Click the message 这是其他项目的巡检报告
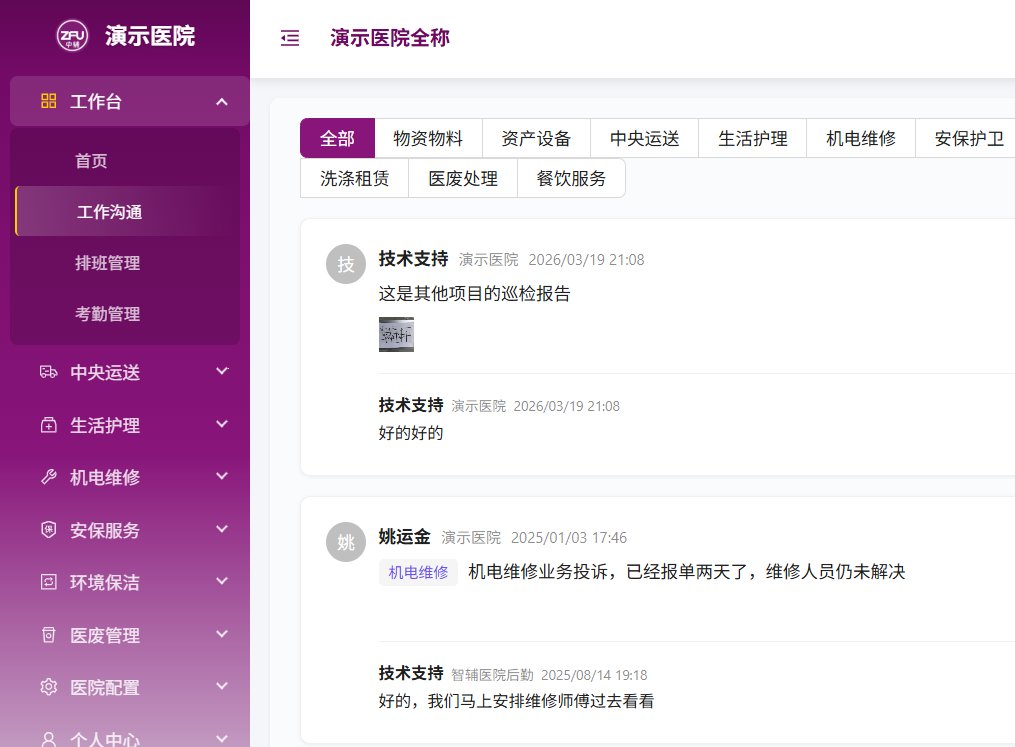1015x747 pixels. [x=474, y=293]
